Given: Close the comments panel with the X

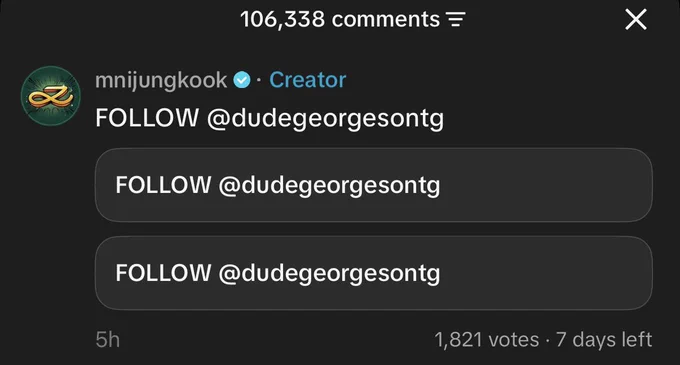Looking at the screenshot, I should click(636, 20).
